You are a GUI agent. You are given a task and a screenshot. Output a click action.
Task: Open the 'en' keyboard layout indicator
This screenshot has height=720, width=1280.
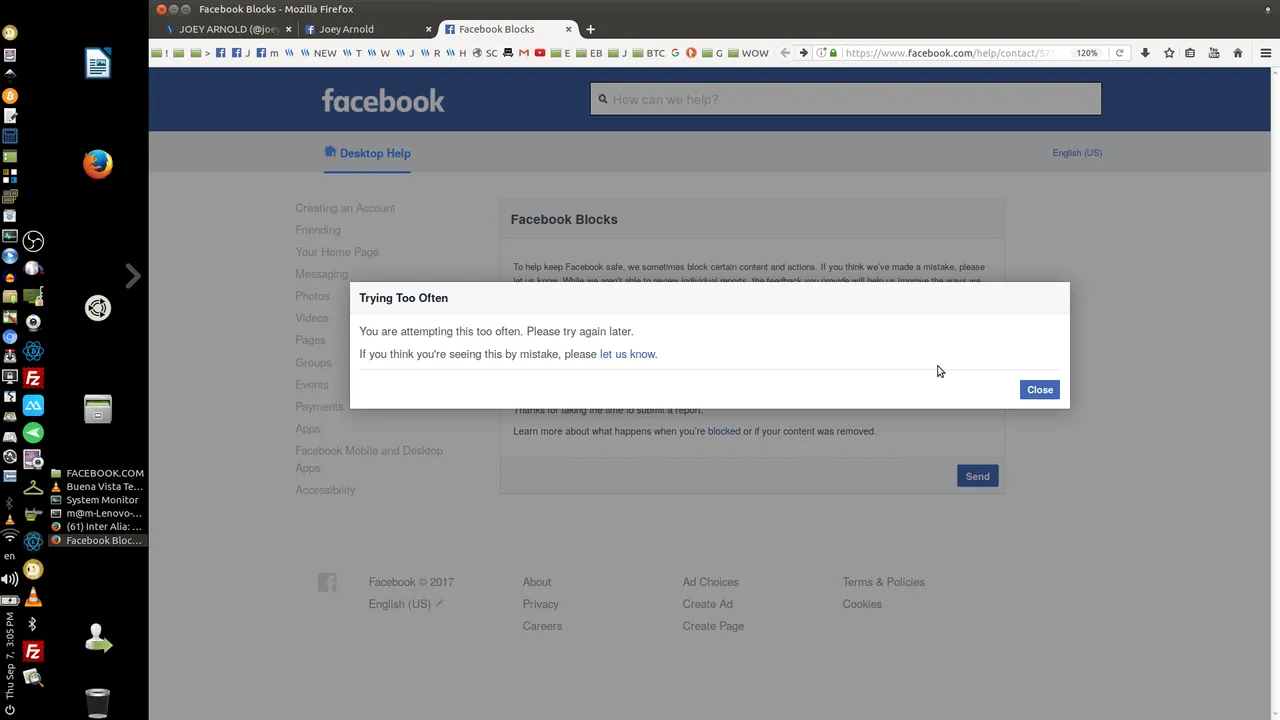[x=10, y=556]
